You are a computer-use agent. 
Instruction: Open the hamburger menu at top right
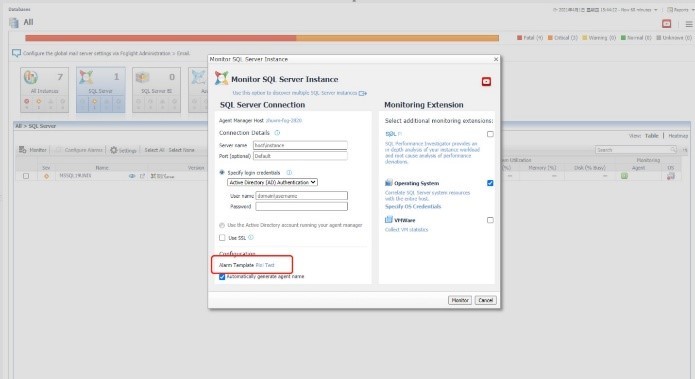click(x=689, y=24)
